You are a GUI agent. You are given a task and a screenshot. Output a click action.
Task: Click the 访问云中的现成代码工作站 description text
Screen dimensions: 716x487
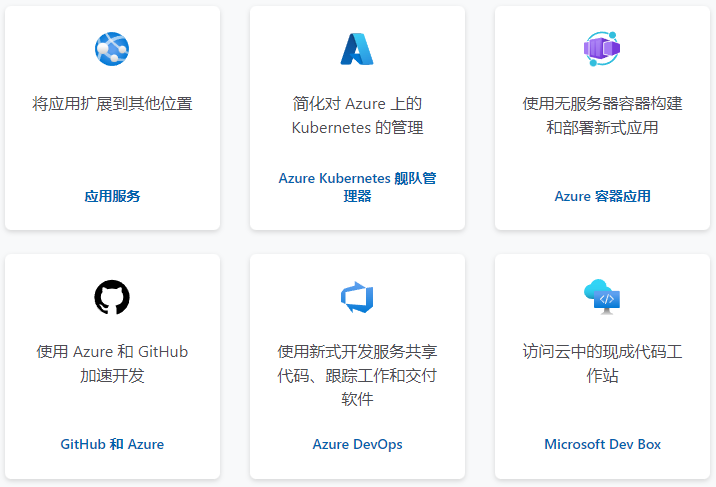602,363
